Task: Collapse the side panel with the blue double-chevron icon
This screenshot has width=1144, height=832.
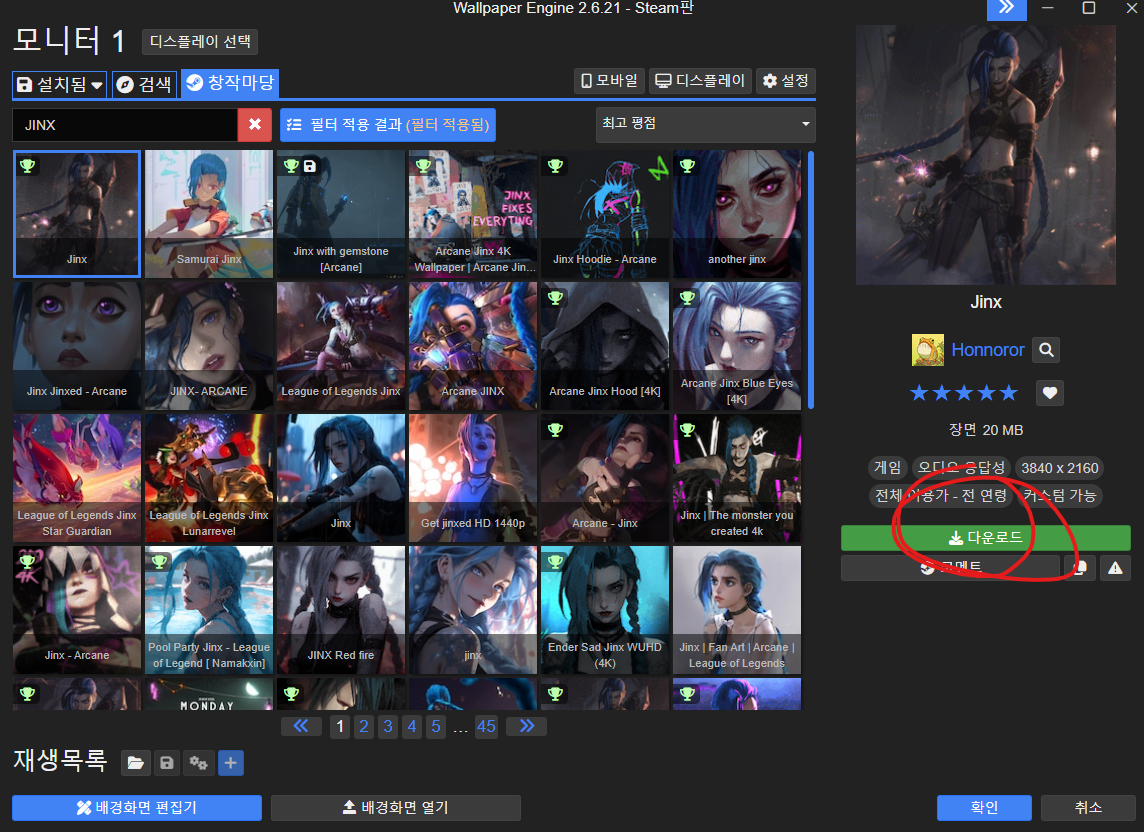Action: click(x=1006, y=8)
